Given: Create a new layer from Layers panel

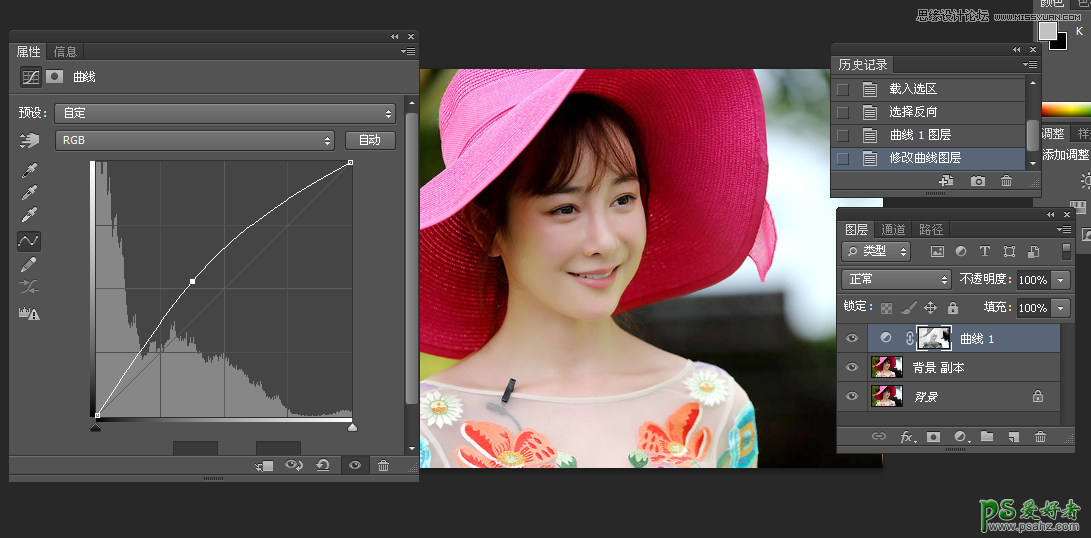Looking at the screenshot, I should pos(1012,437).
